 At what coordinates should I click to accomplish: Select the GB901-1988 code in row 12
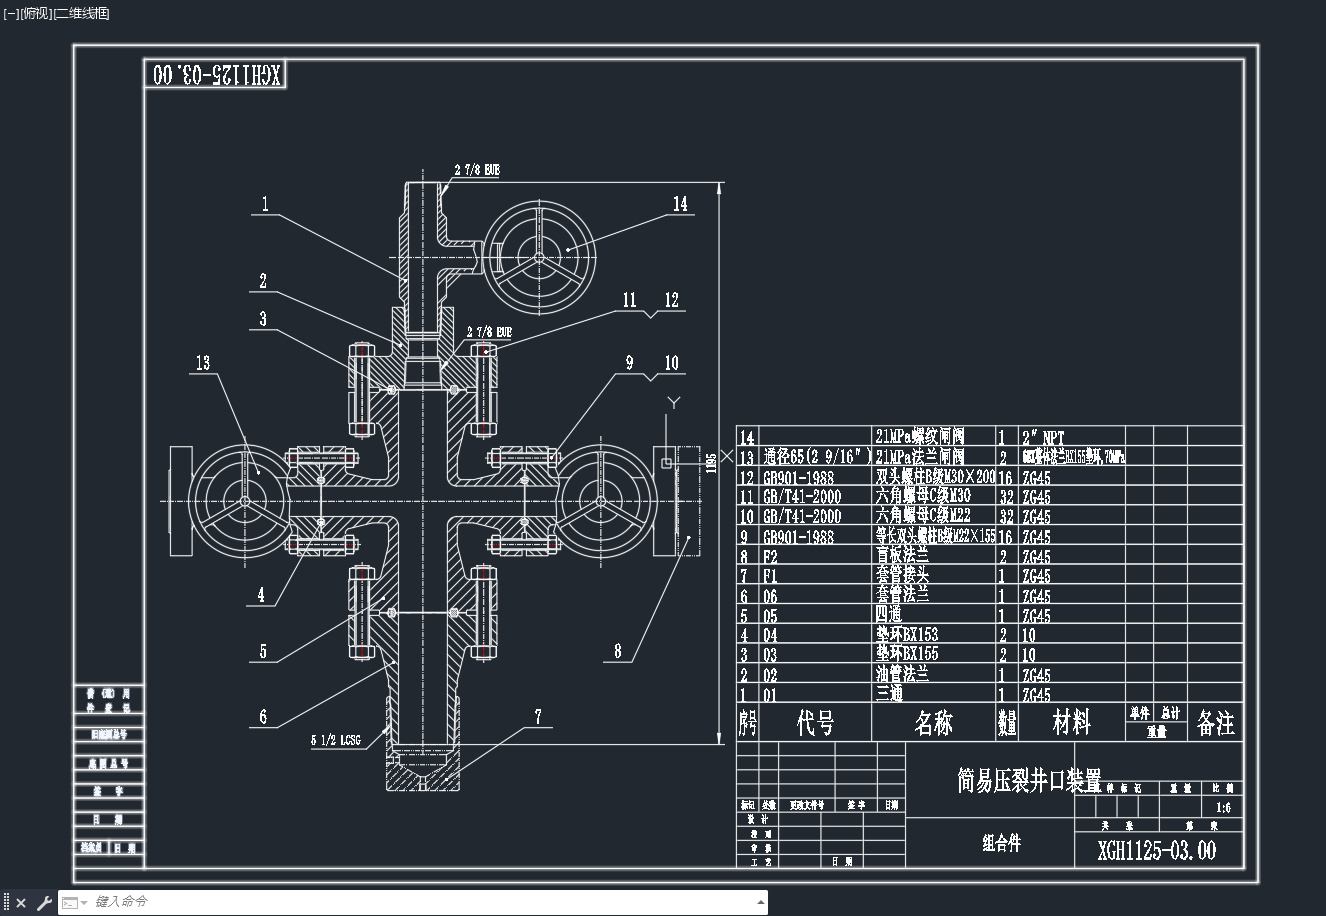799,478
